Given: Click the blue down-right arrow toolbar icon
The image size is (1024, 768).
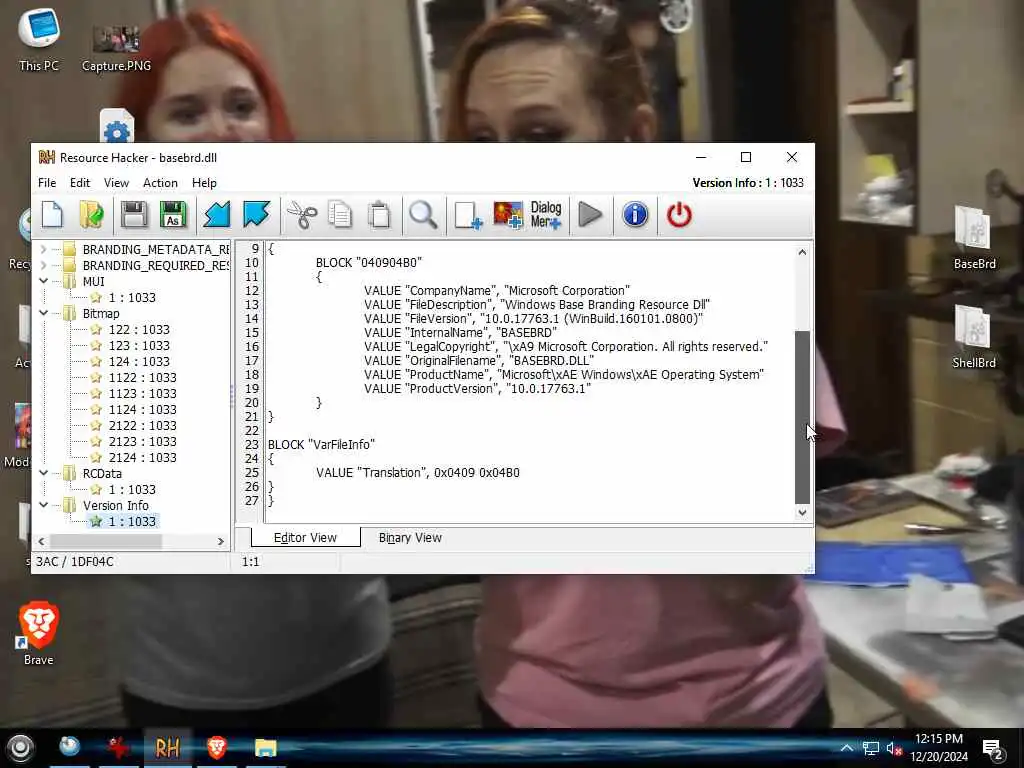Looking at the screenshot, I should (257, 214).
